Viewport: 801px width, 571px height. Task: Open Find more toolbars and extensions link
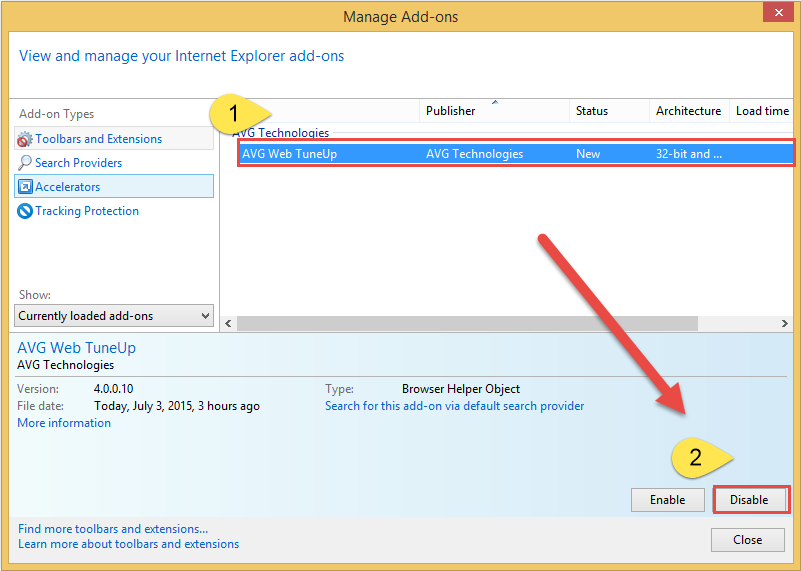coord(113,529)
